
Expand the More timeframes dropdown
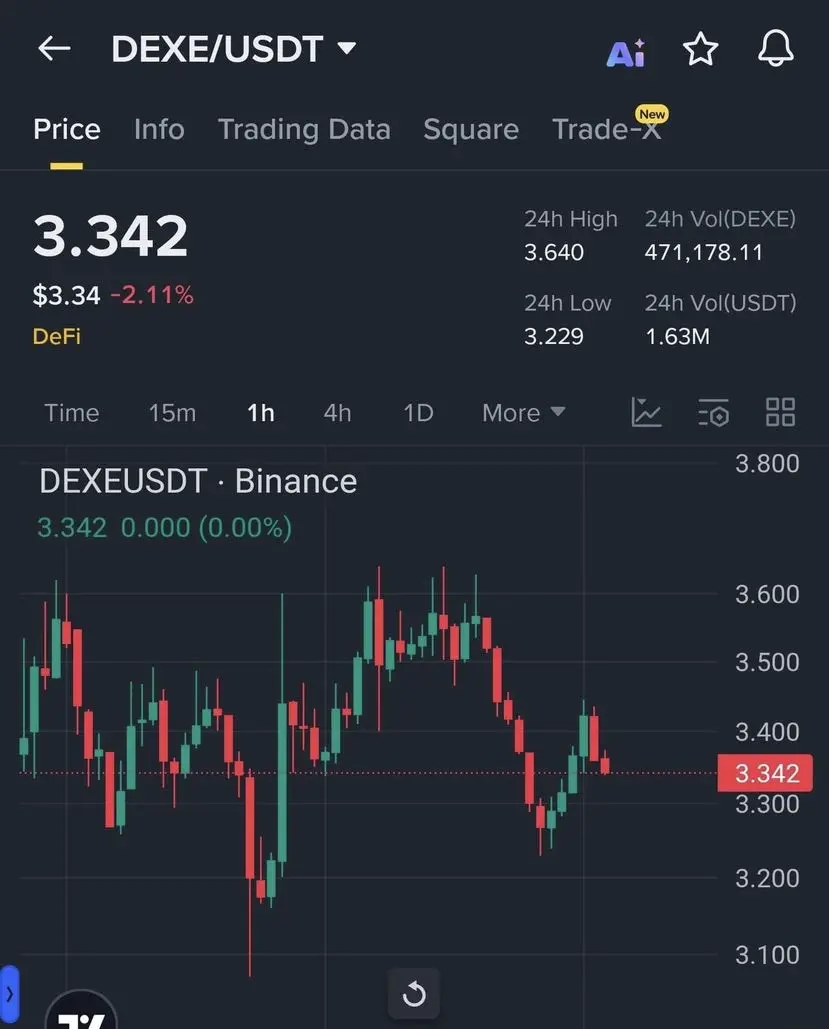[x=523, y=413]
